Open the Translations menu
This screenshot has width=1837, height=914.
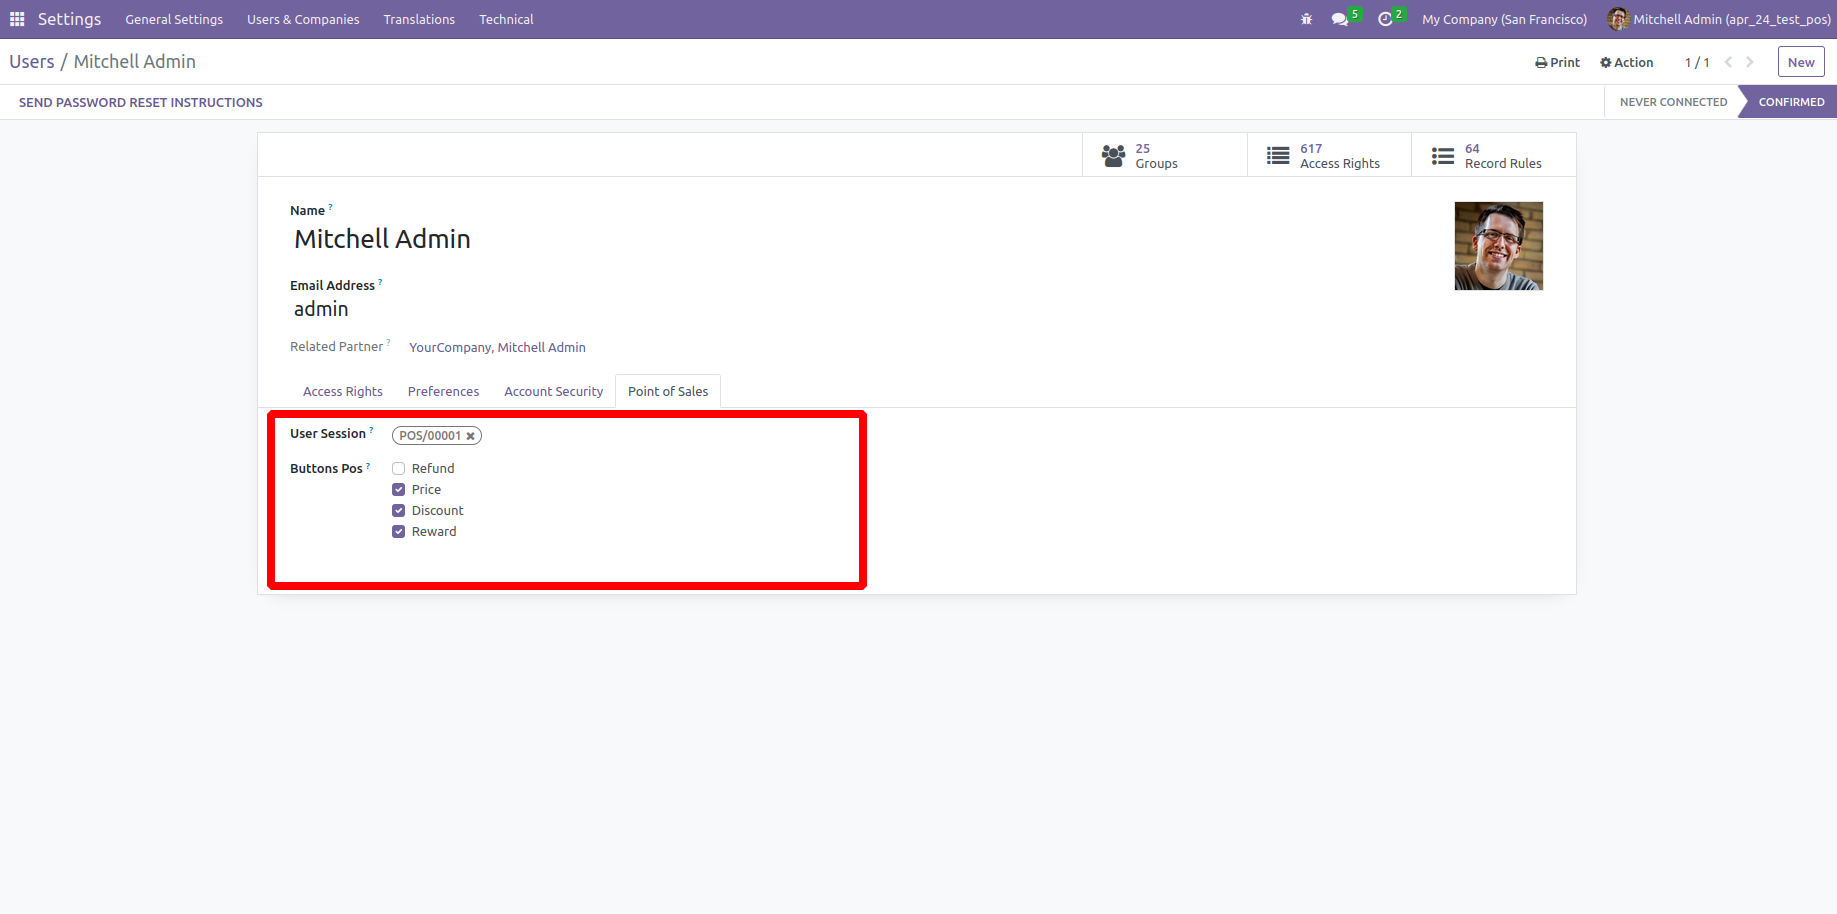point(419,19)
